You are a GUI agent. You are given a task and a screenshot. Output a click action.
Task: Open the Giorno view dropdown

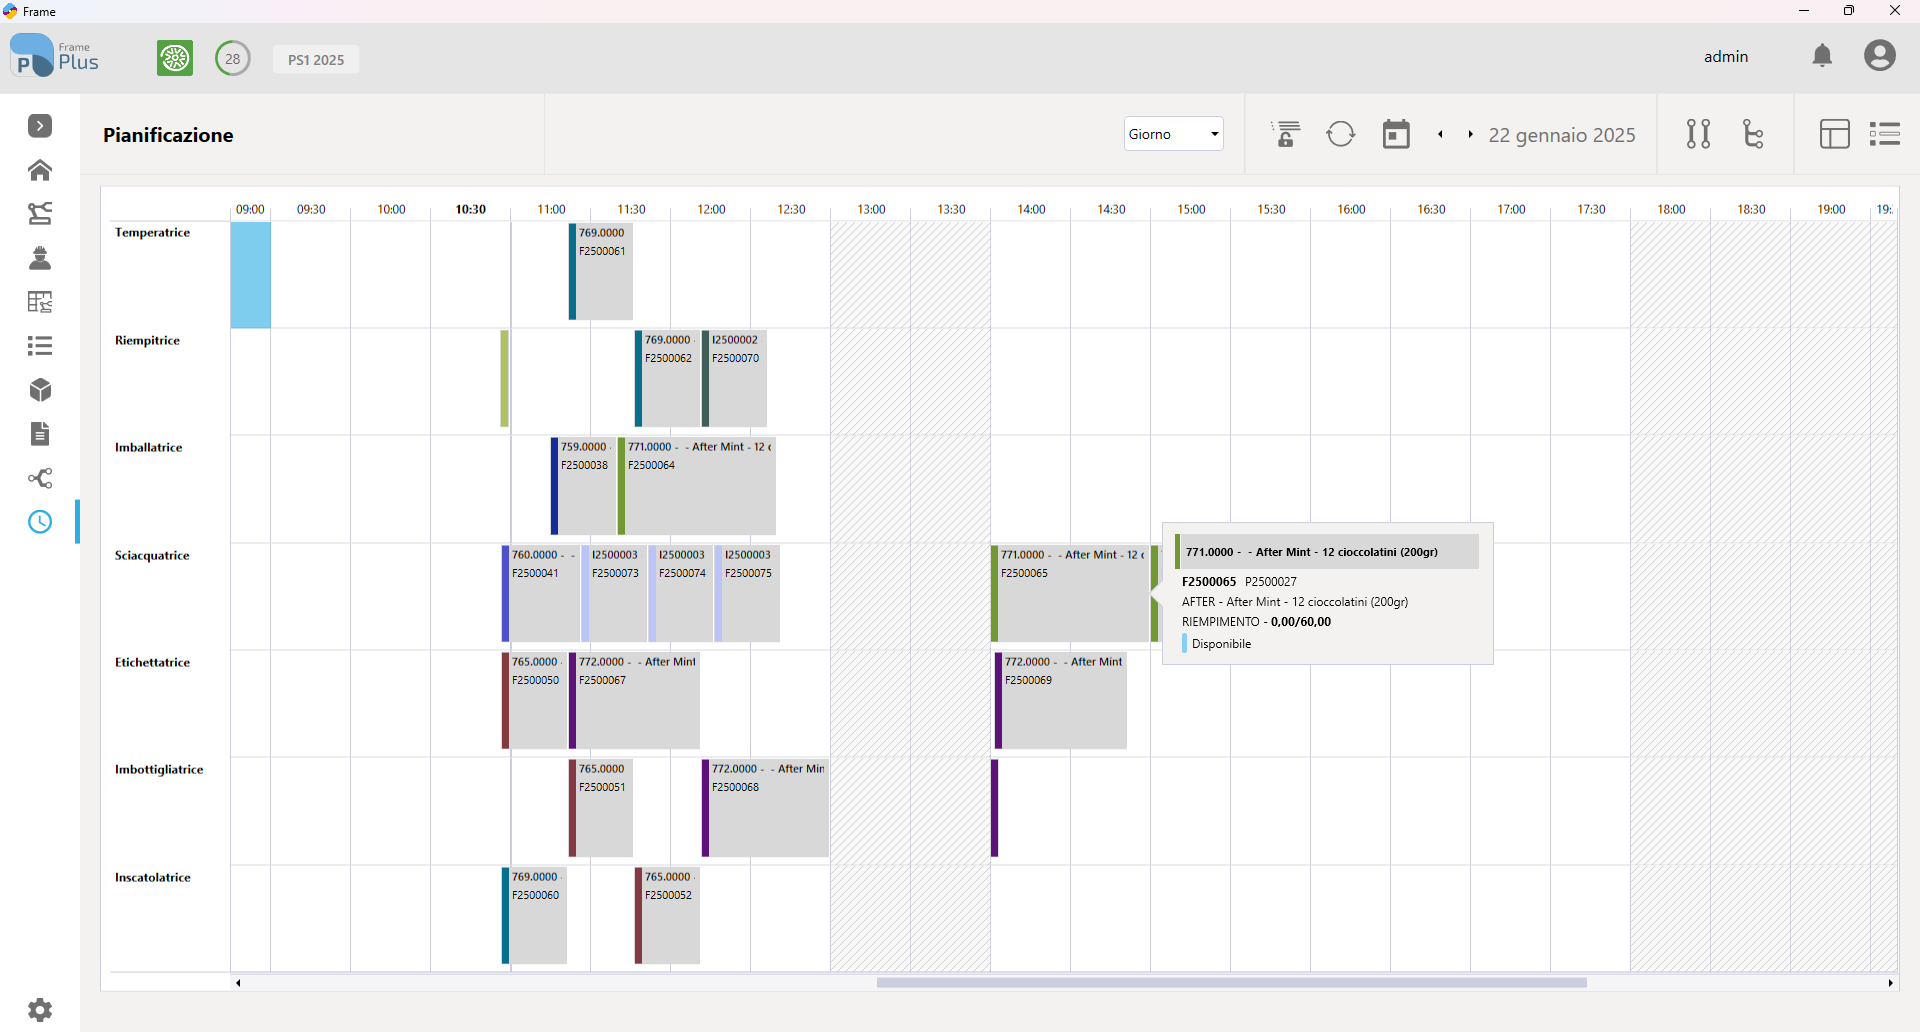[1174, 134]
